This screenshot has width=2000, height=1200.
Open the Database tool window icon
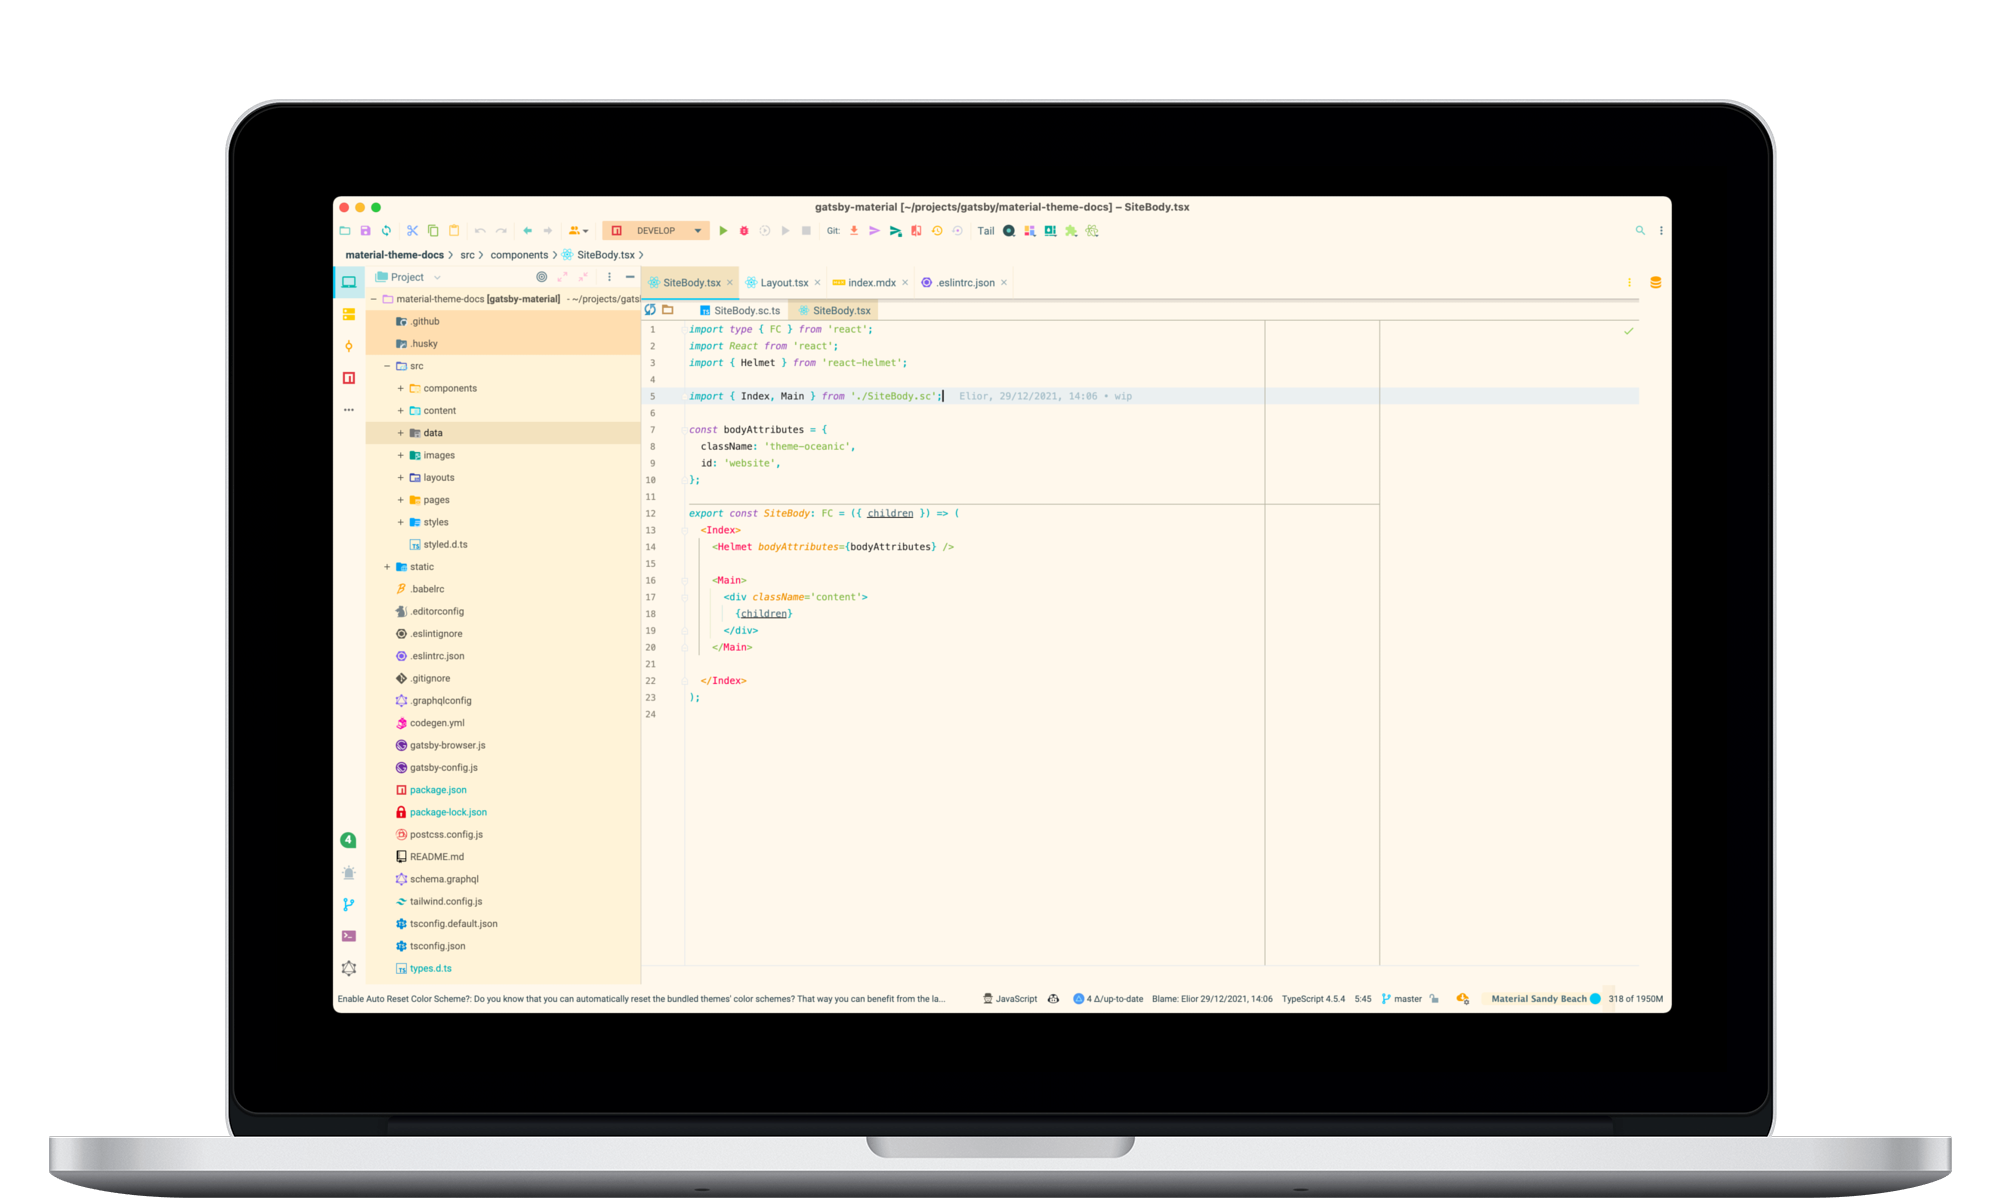tap(1655, 283)
